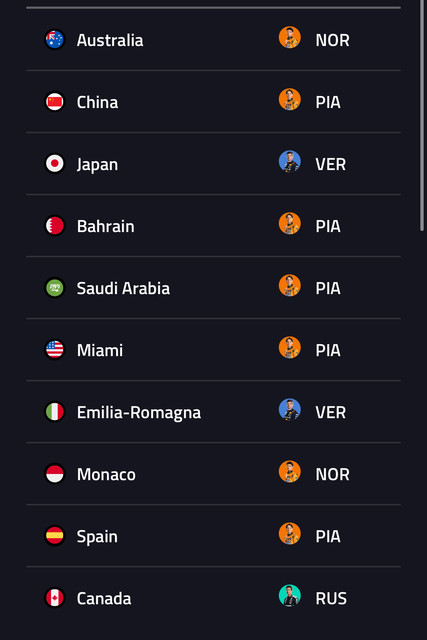
Task: Click the Miami race US flag icon
Action: coord(54,350)
